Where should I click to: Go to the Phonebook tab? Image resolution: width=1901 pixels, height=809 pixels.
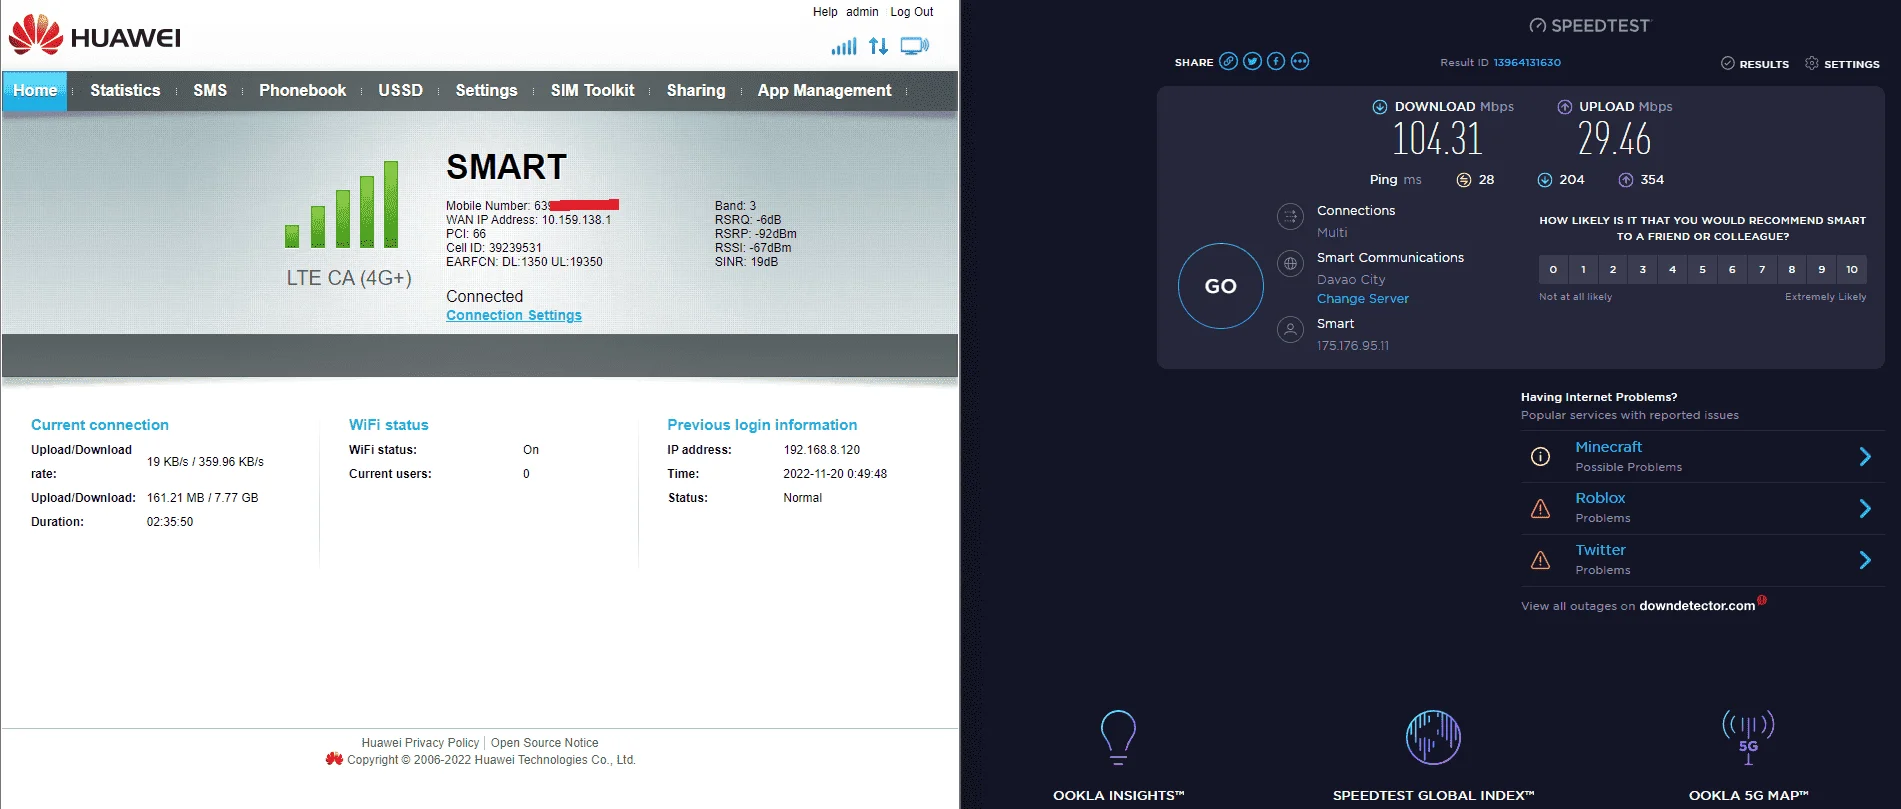[303, 90]
